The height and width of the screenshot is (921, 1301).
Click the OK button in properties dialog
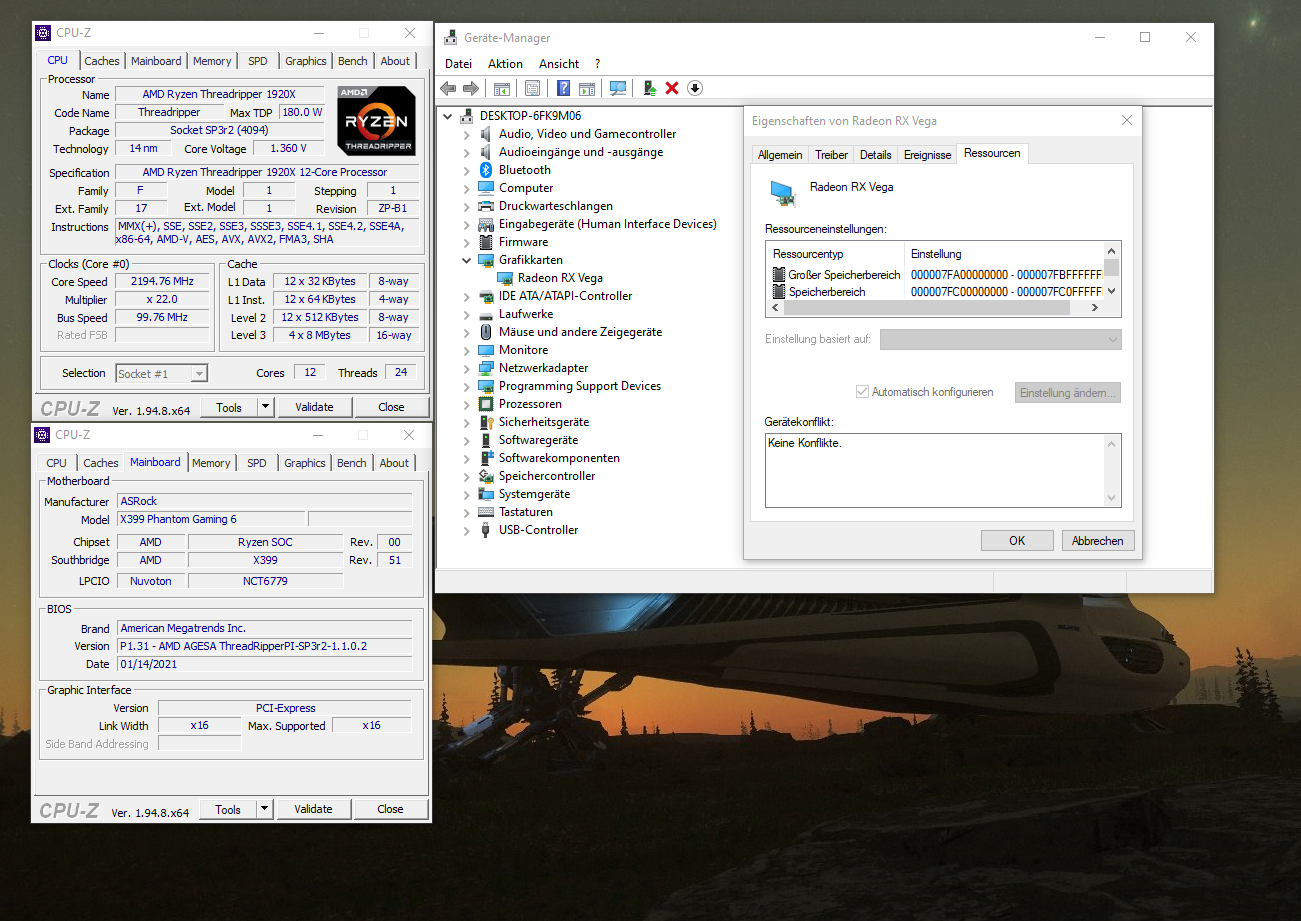point(1017,541)
